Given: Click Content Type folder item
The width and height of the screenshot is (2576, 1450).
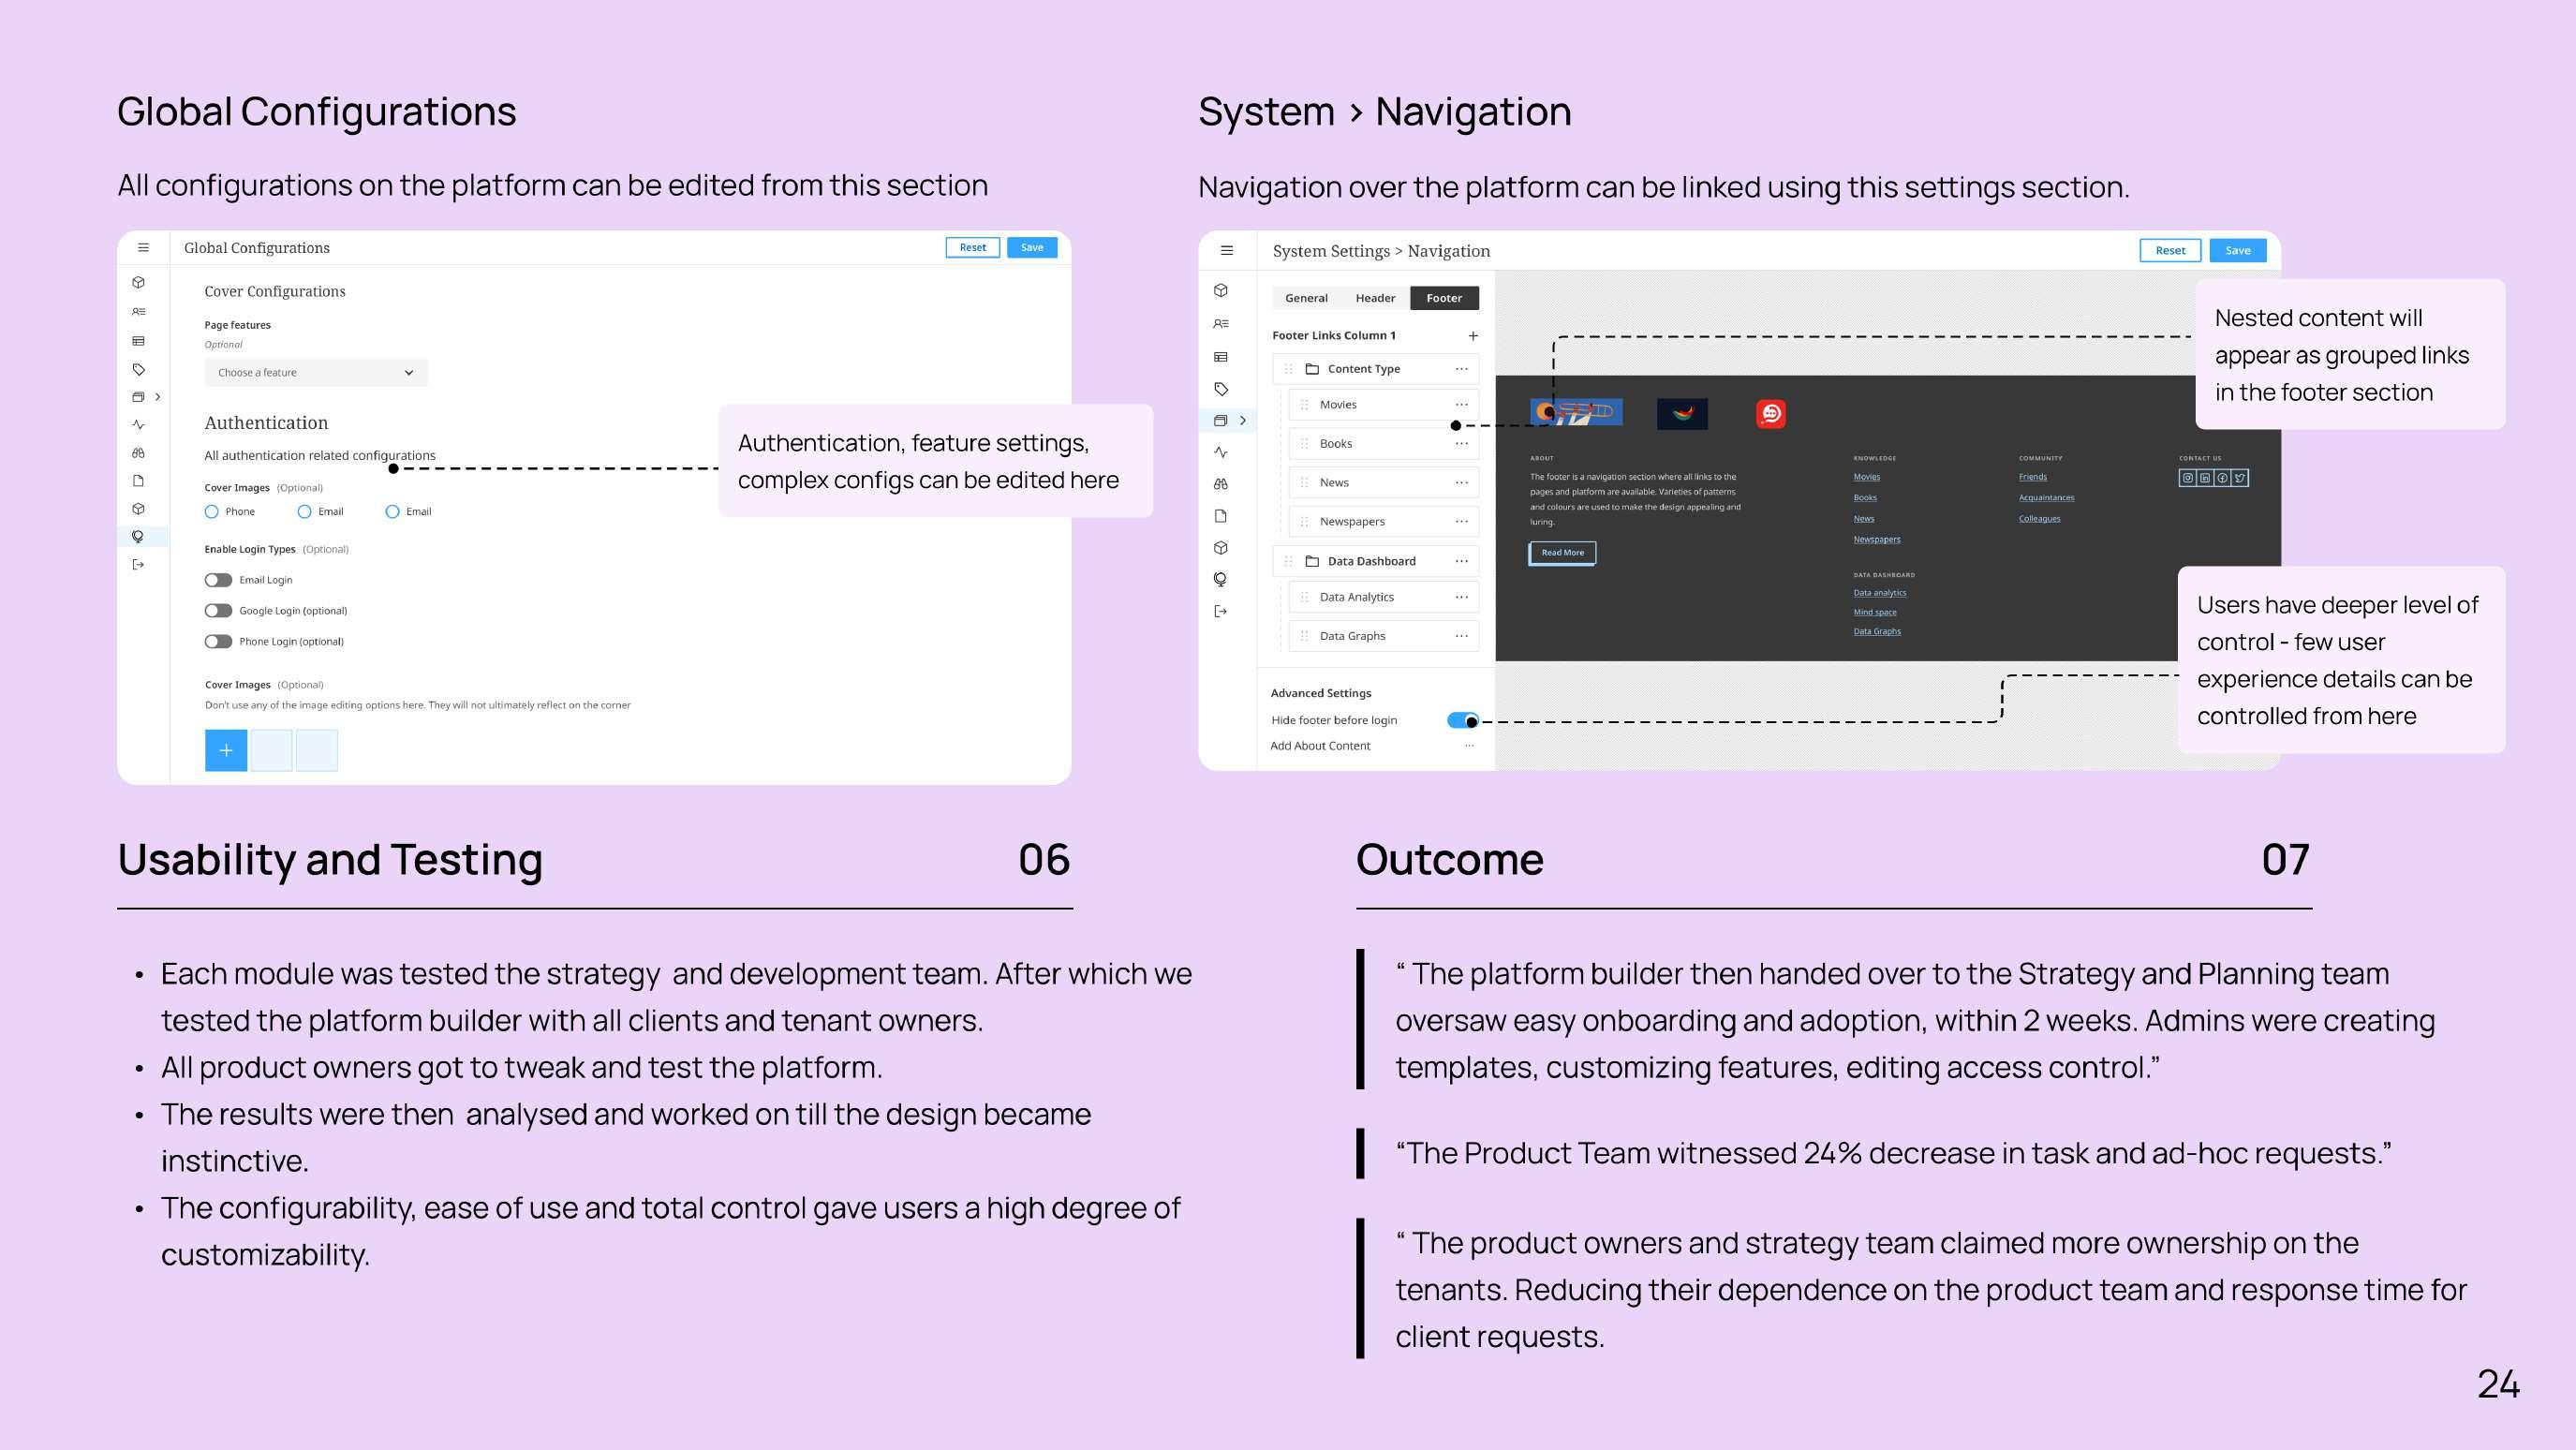Looking at the screenshot, I should 1363,369.
